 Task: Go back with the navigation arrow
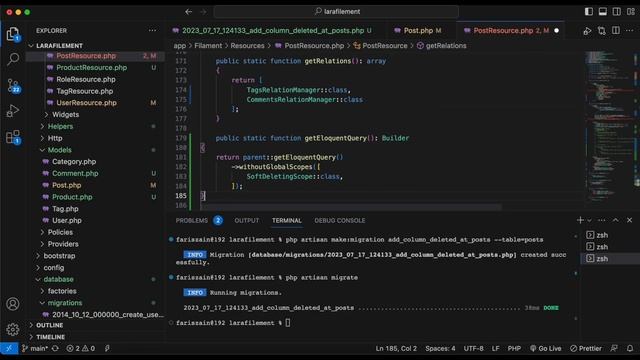pos(189,12)
